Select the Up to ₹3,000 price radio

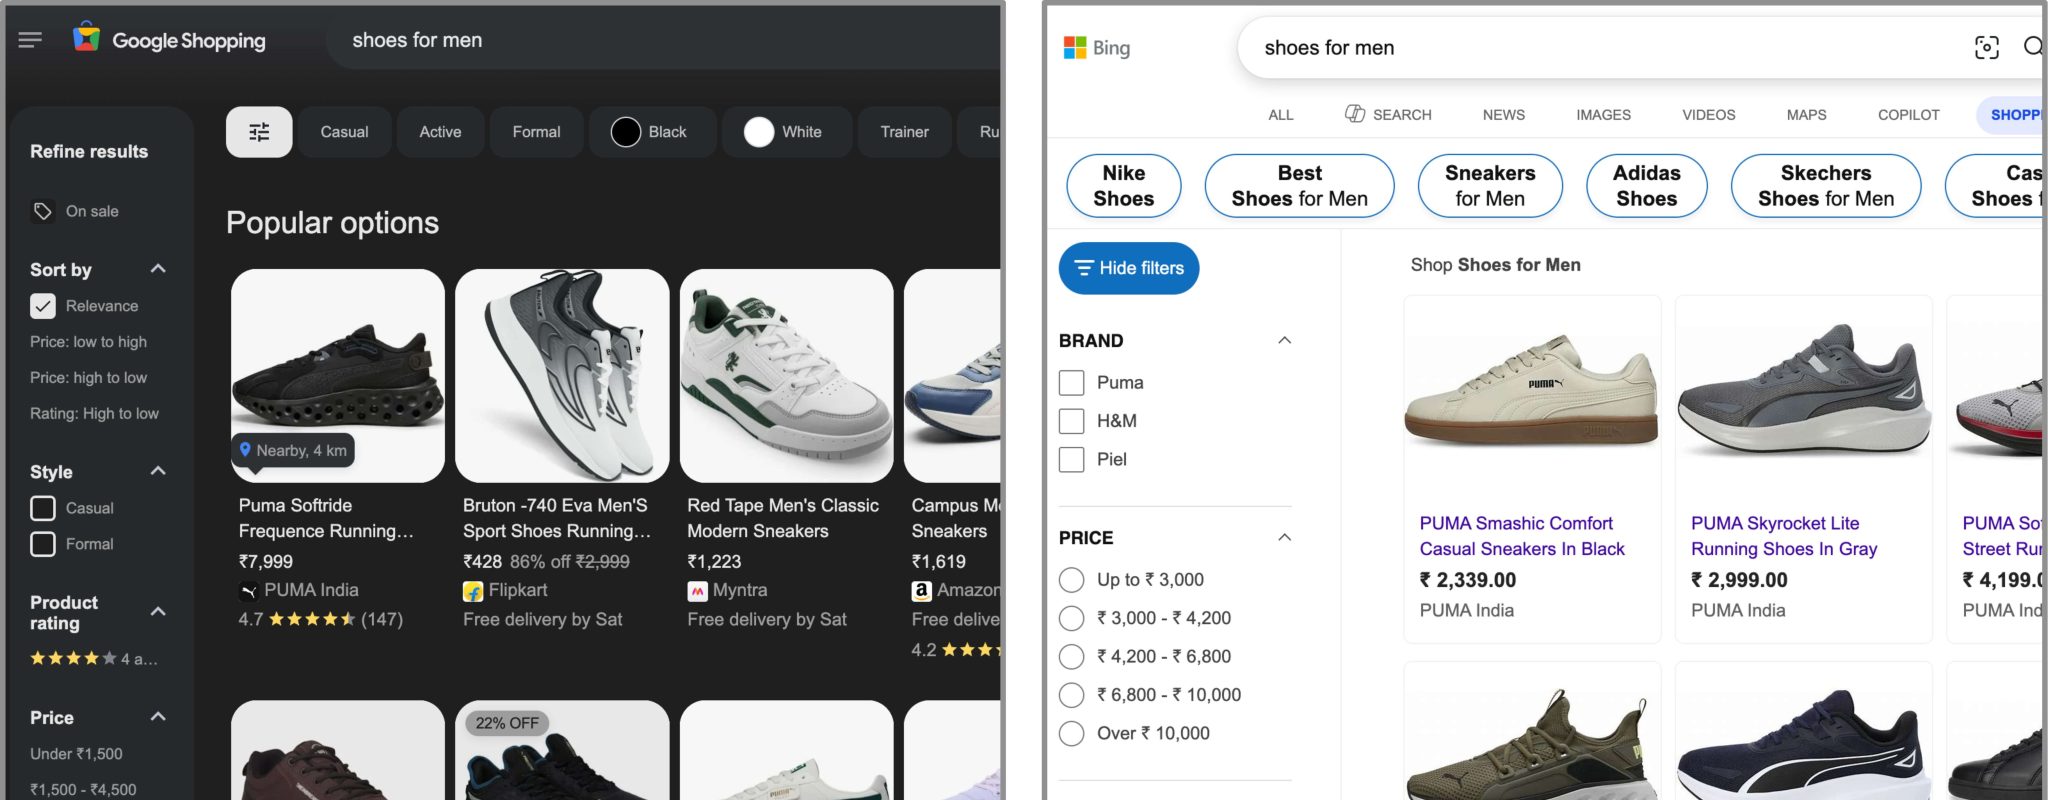pyautogui.click(x=1071, y=580)
